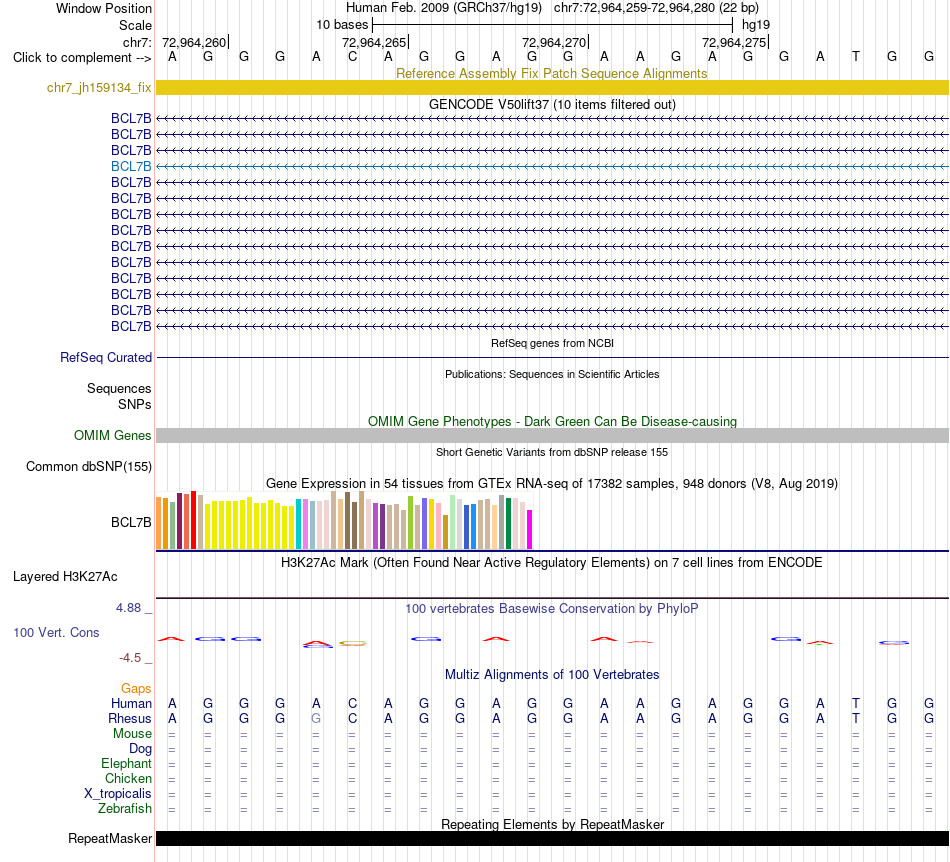
Task: Click the dark green bar in GTEx chart
Action: (509, 523)
